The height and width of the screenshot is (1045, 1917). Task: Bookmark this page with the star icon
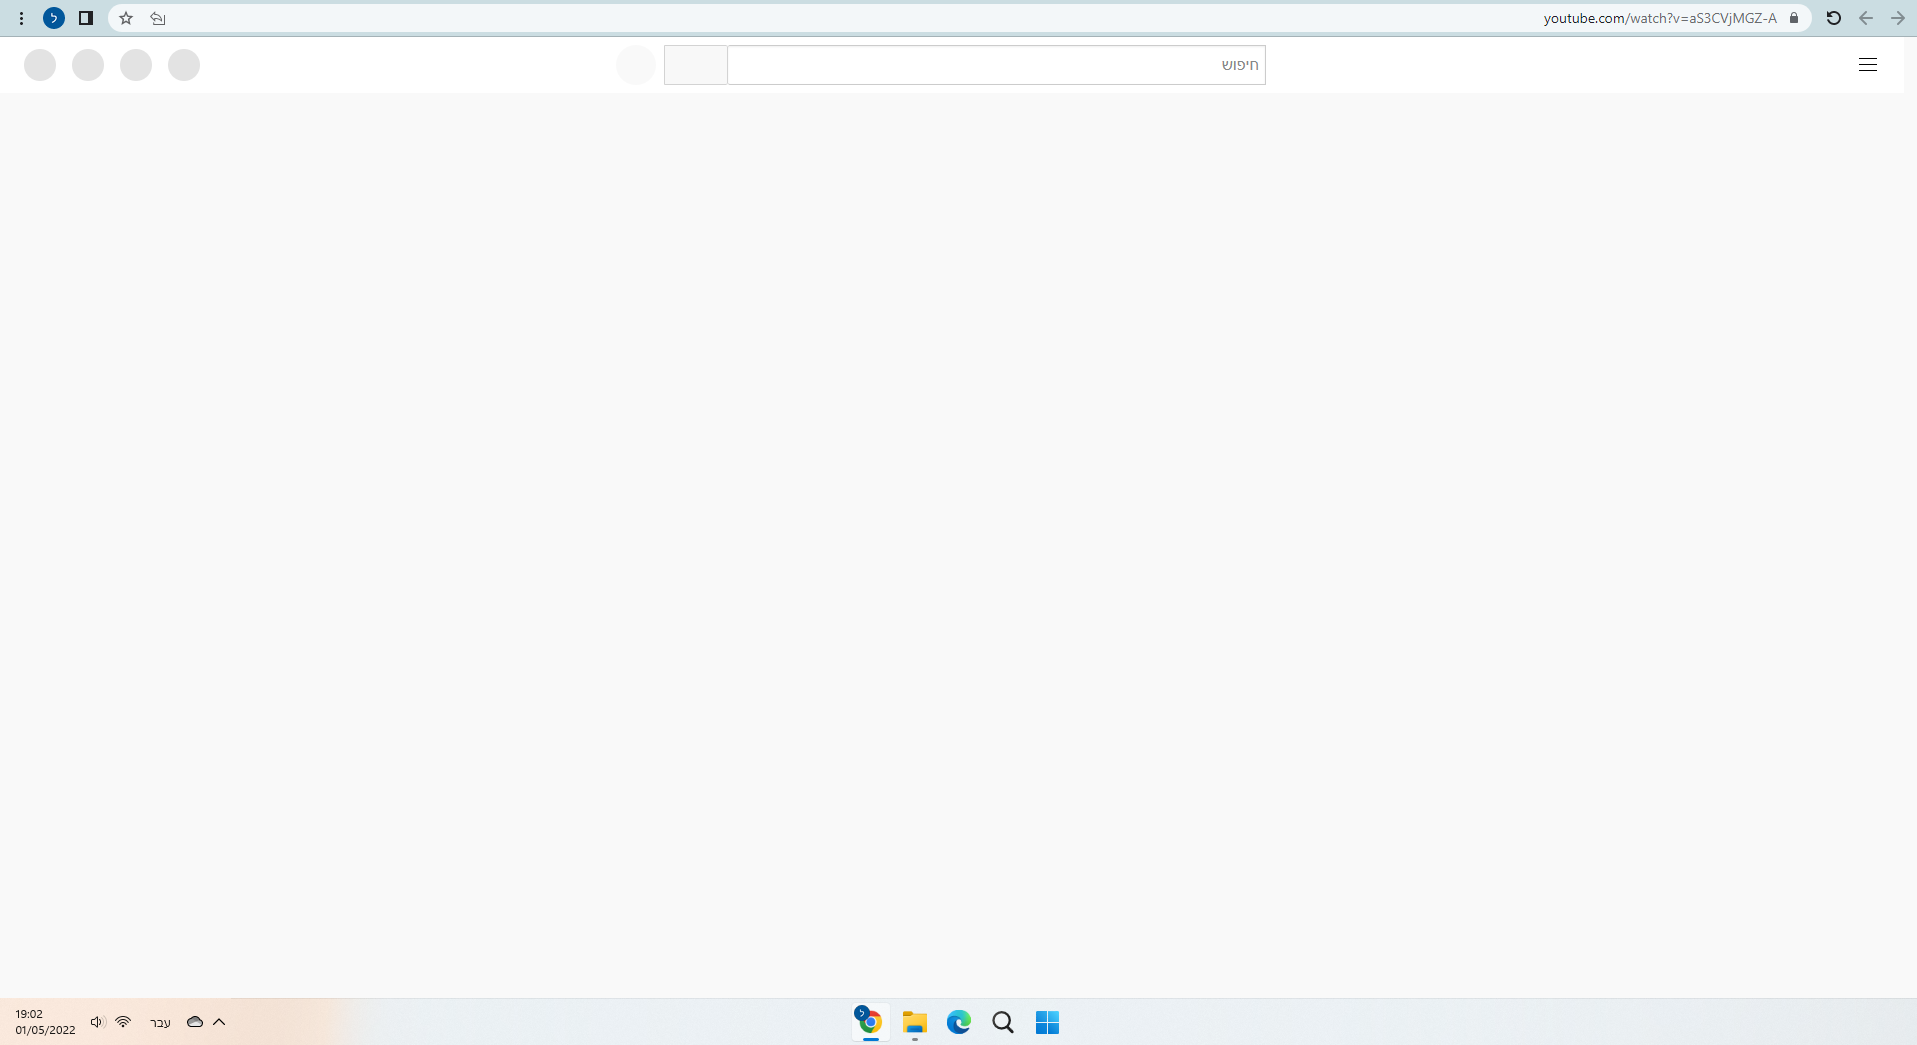click(x=126, y=18)
